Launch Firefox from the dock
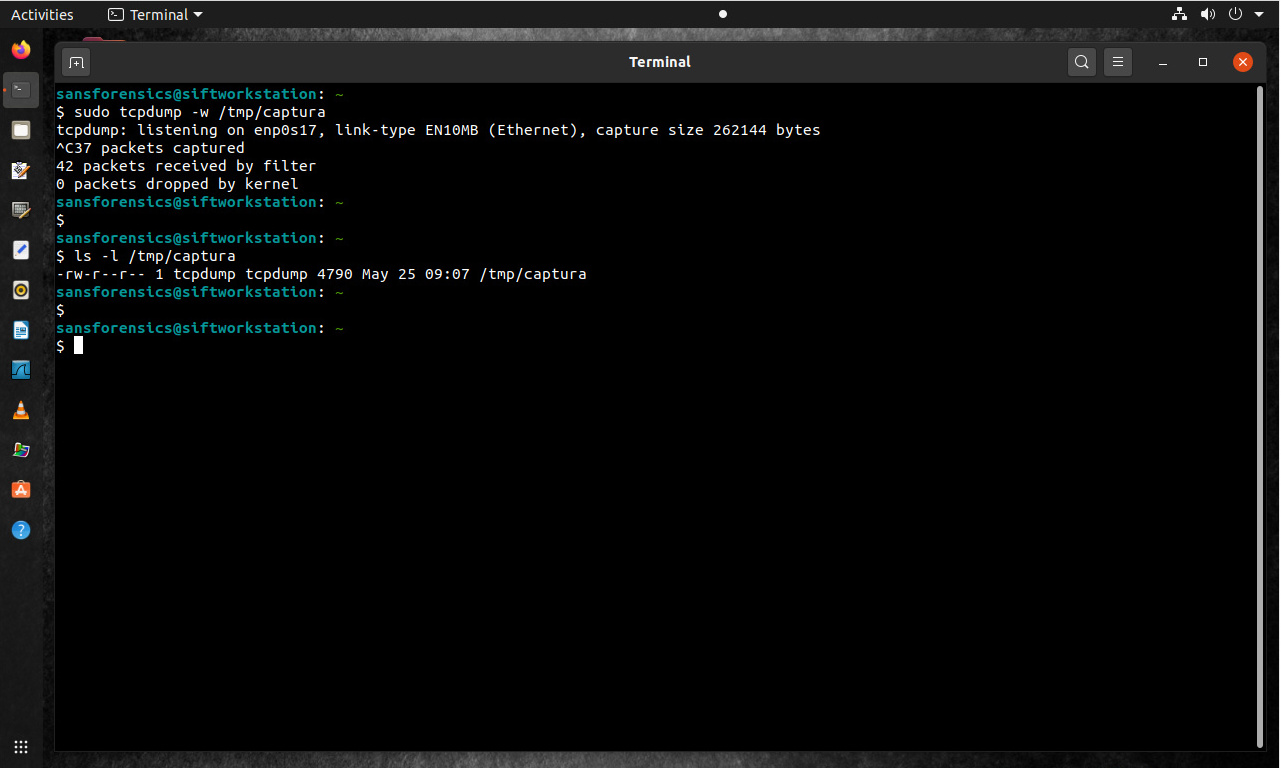Image resolution: width=1281 pixels, height=768 pixels. coord(21,50)
